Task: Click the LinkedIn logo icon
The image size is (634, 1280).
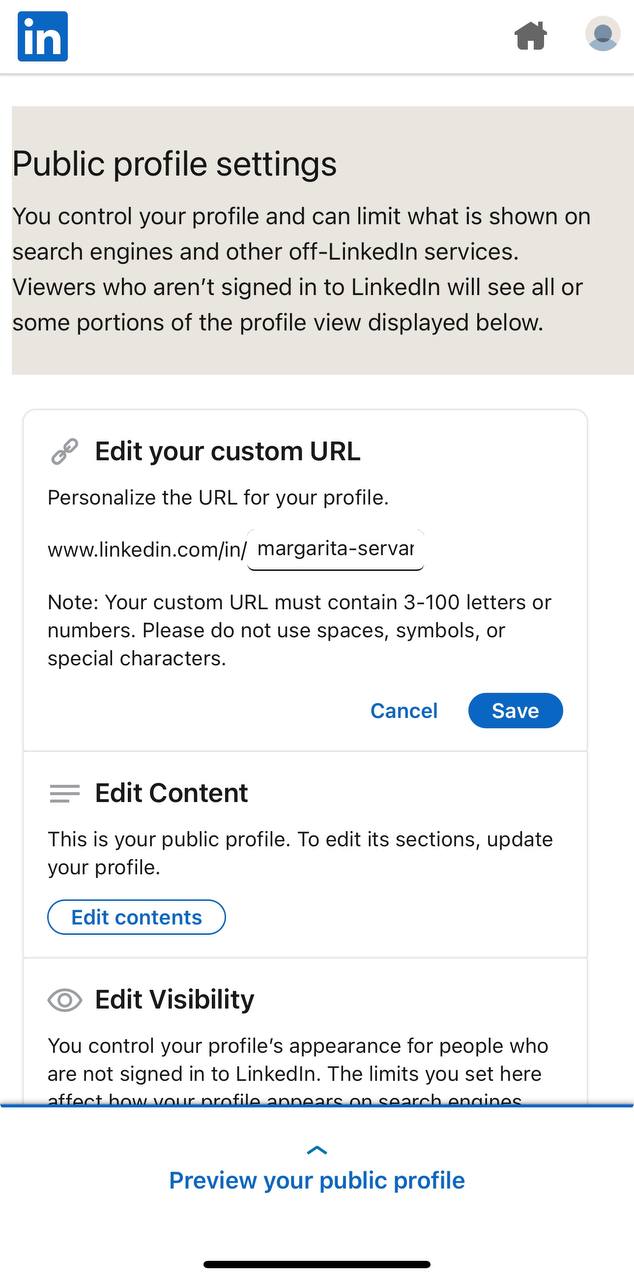Action: pos(42,35)
